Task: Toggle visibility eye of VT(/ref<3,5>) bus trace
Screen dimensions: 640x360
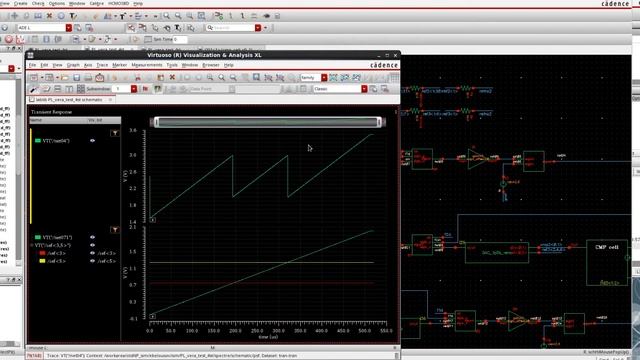Action: (x=93, y=245)
